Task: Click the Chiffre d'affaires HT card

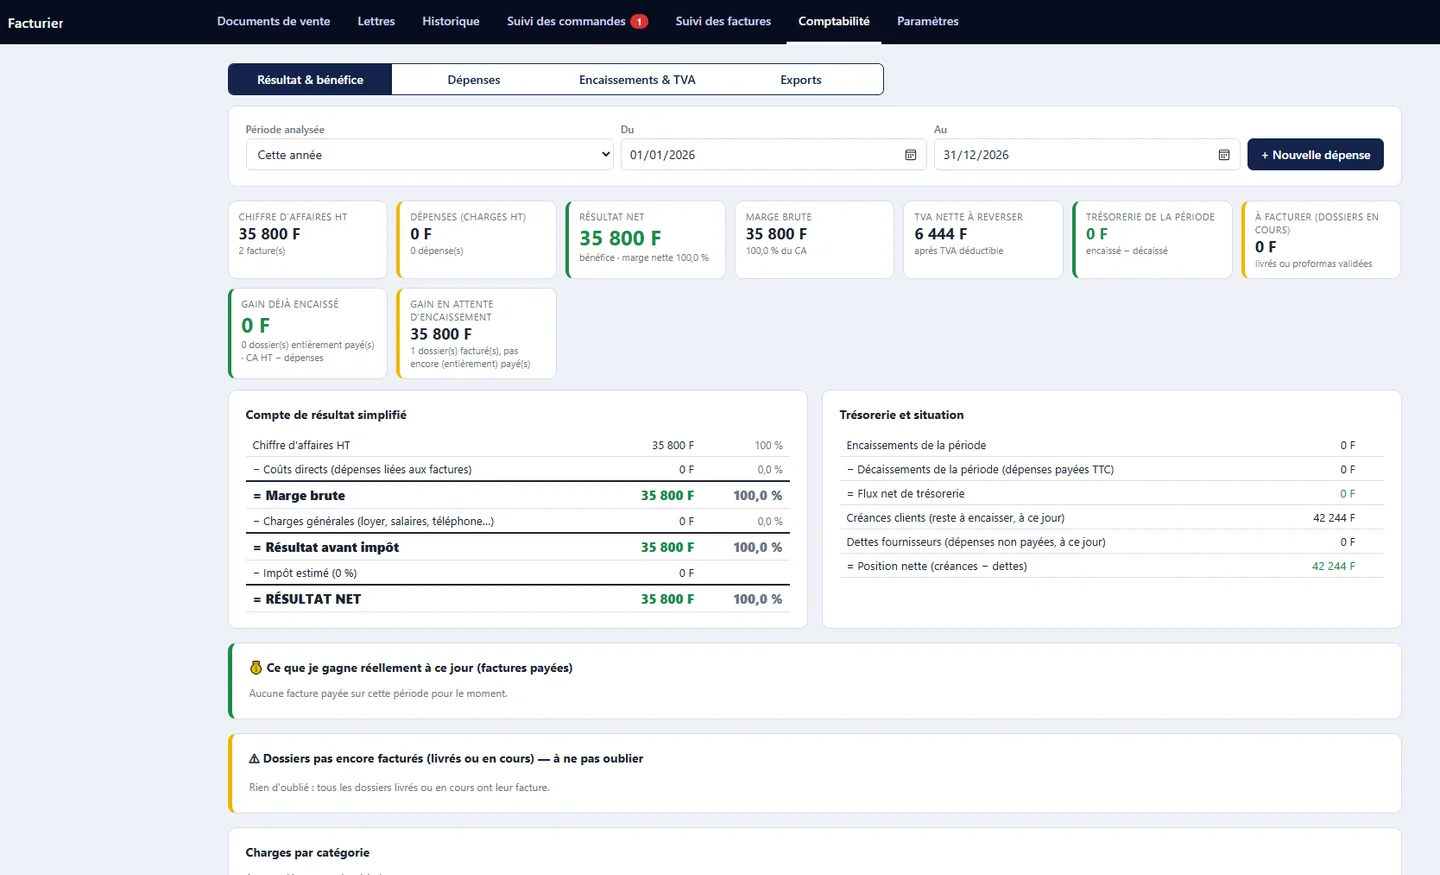Action: [x=307, y=240]
